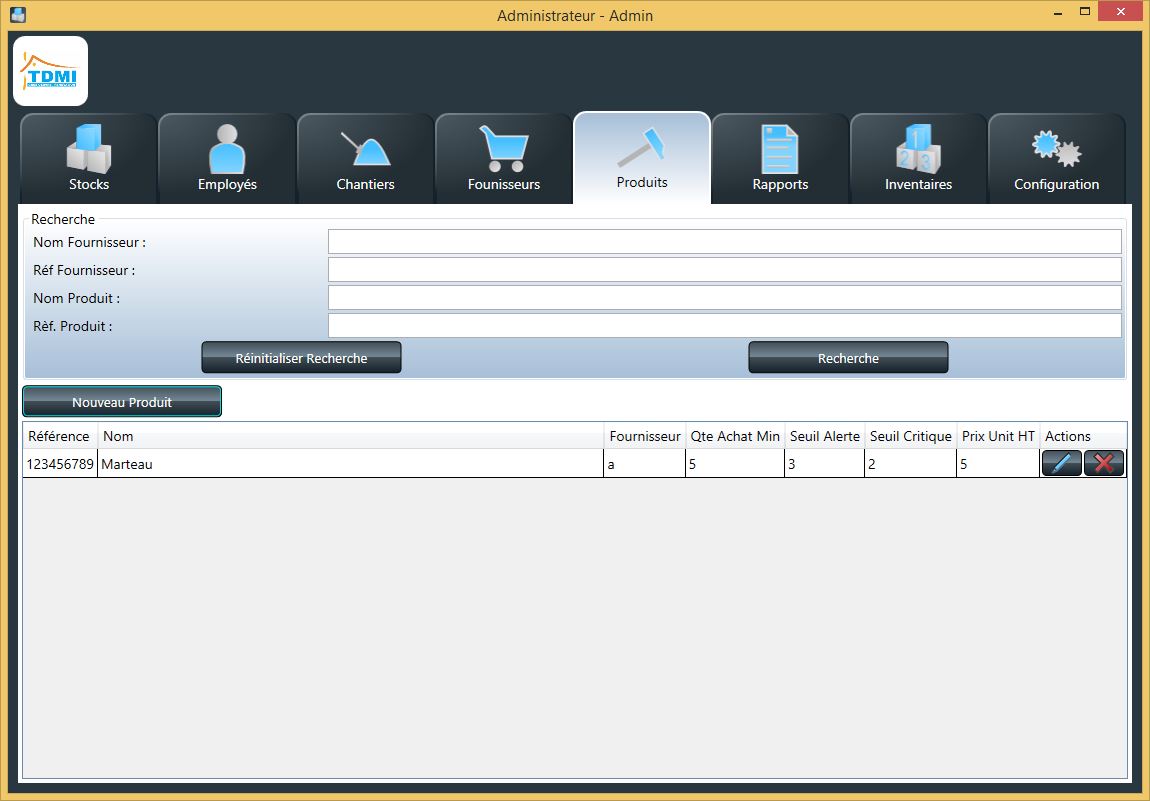Viewport: 1150px width, 801px height.
Task: Click the supplier cell 'a' in the Marteau row
Action: click(645, 464)
